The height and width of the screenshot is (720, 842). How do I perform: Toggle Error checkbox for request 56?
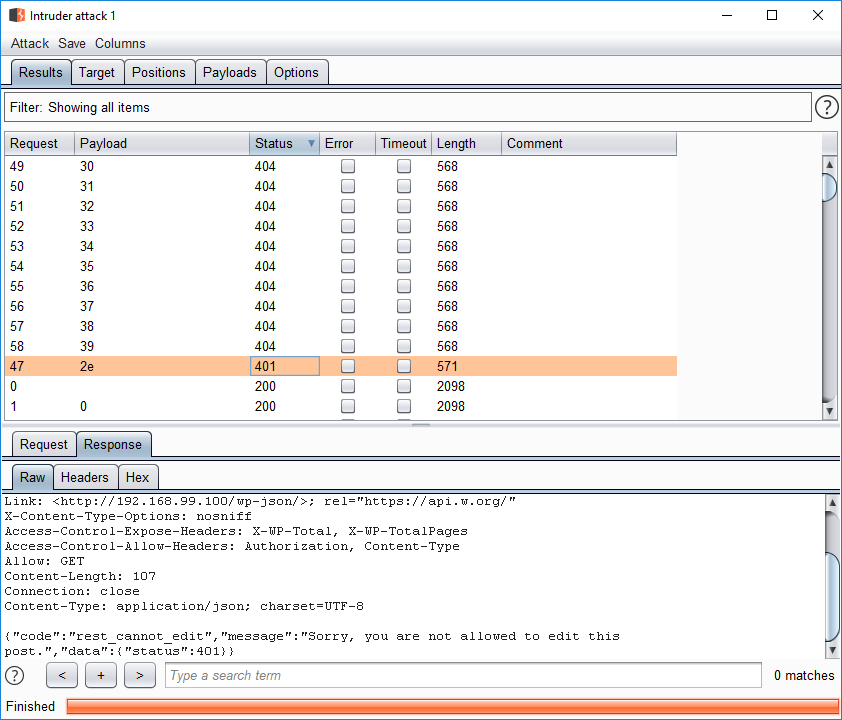[348, 306]
